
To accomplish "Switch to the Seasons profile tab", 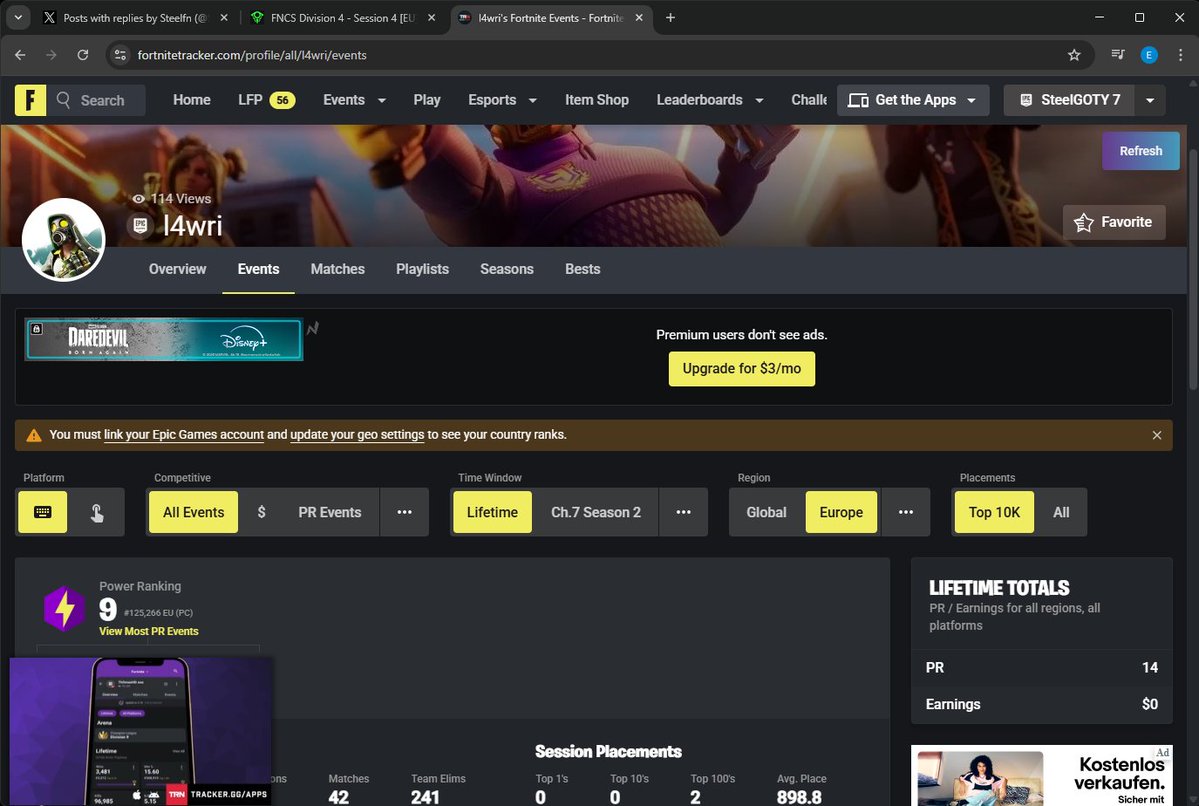I will coord(507,269).
